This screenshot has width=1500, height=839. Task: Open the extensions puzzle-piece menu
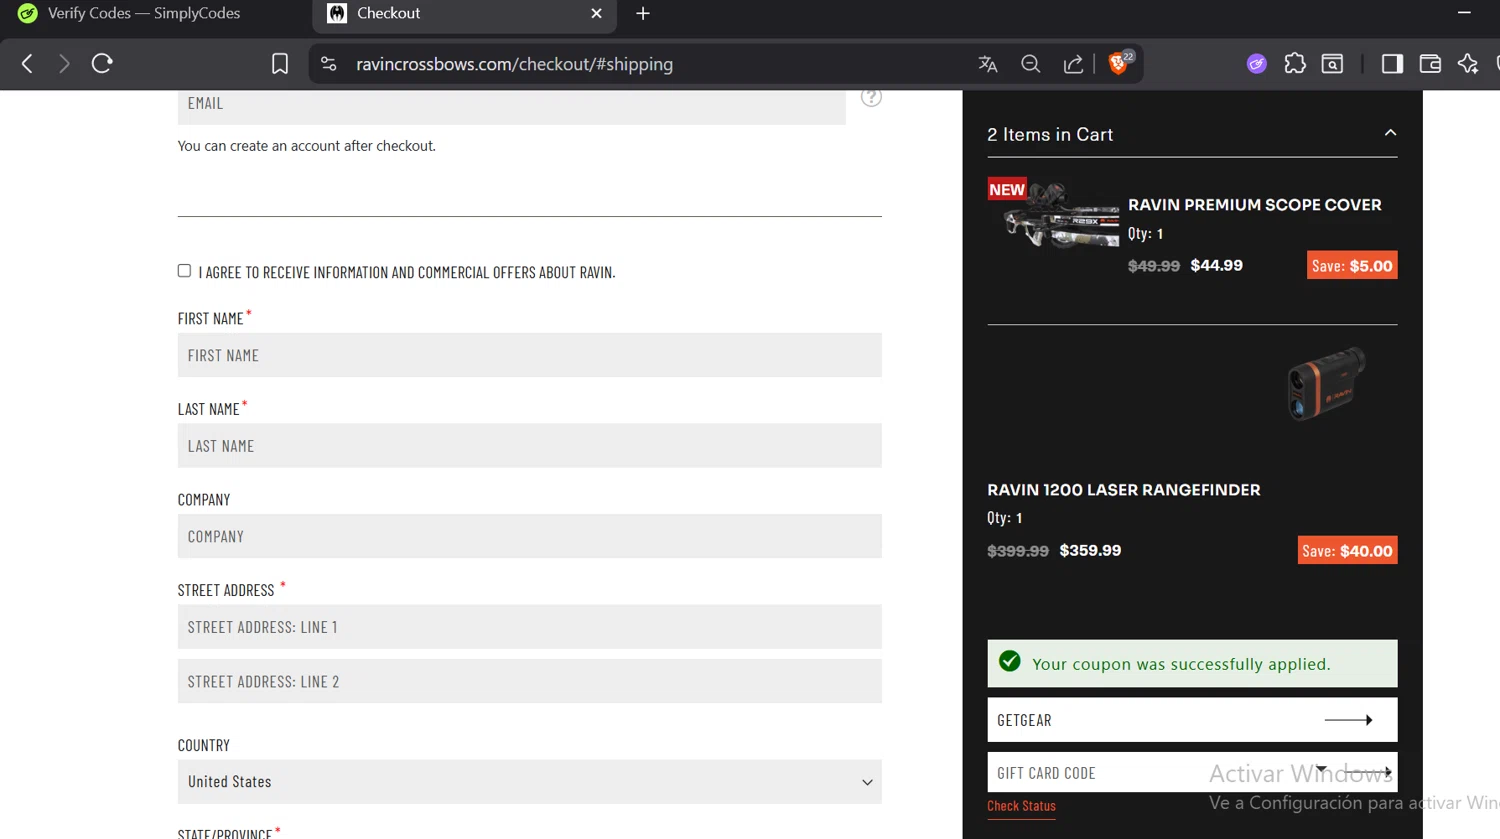[x=1295, y=64]
